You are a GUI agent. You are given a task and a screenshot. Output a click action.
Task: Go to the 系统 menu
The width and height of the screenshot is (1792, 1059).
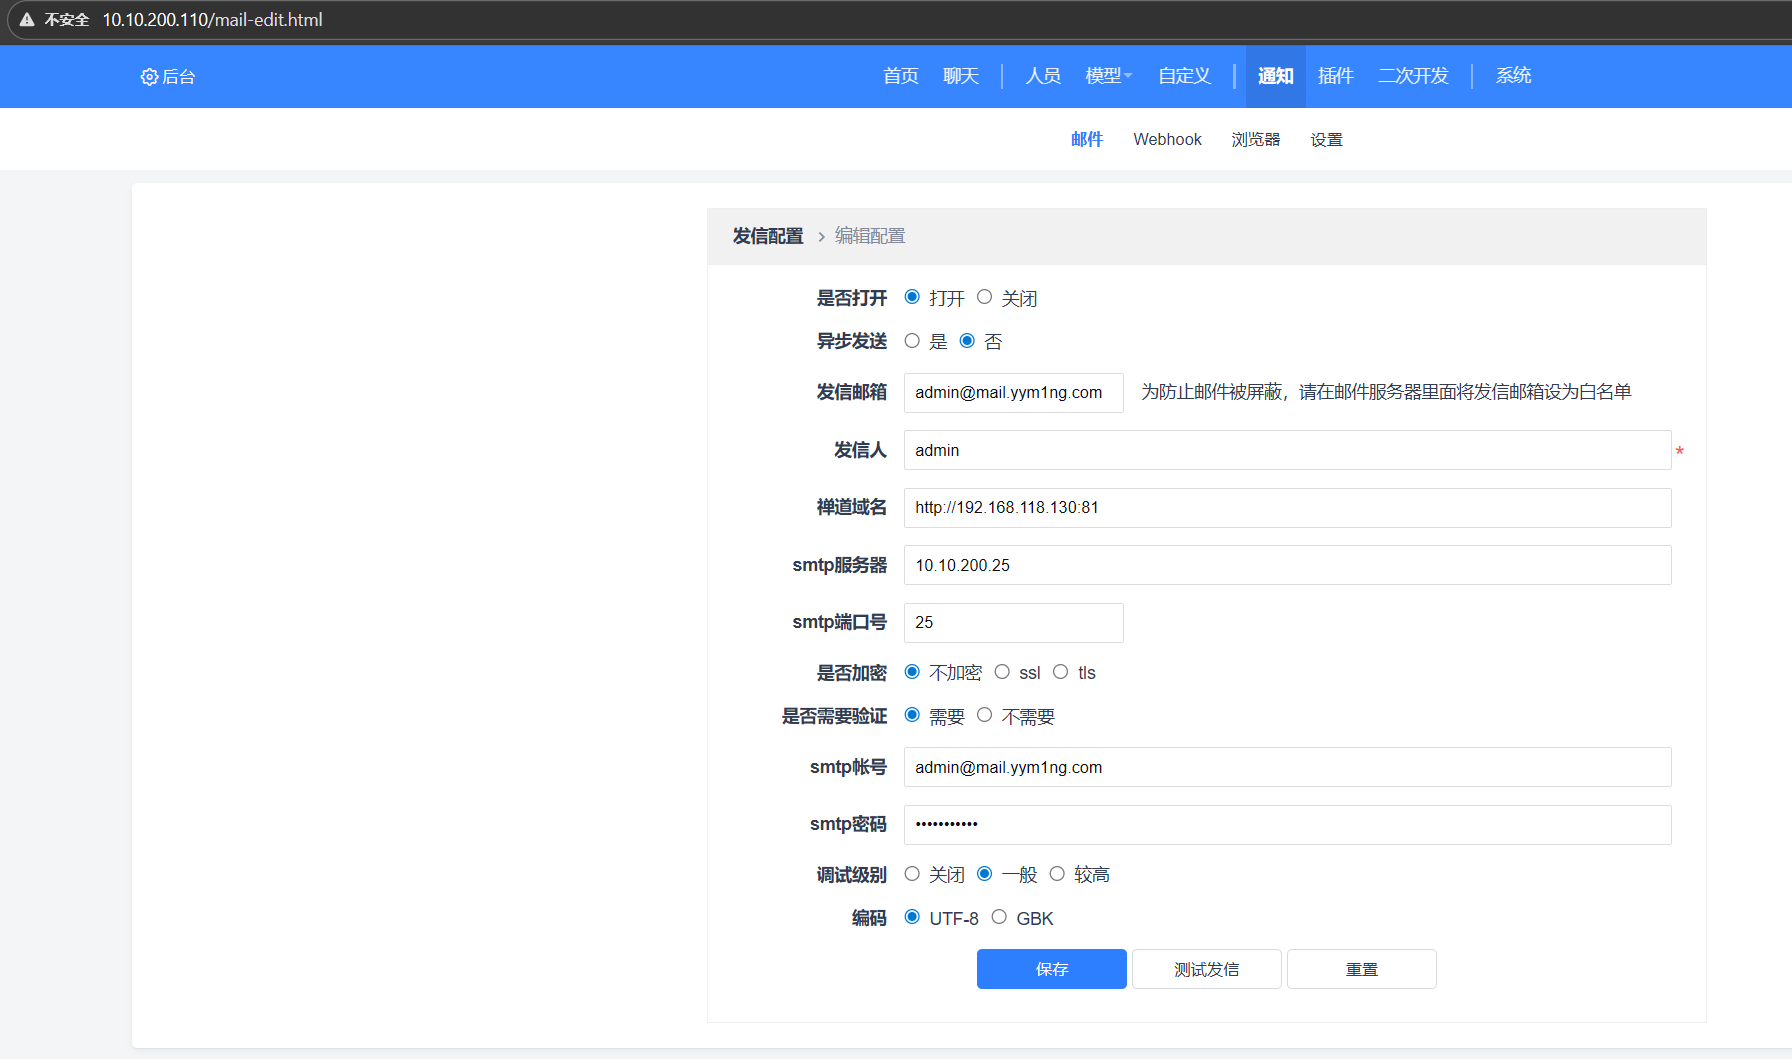1513,76
